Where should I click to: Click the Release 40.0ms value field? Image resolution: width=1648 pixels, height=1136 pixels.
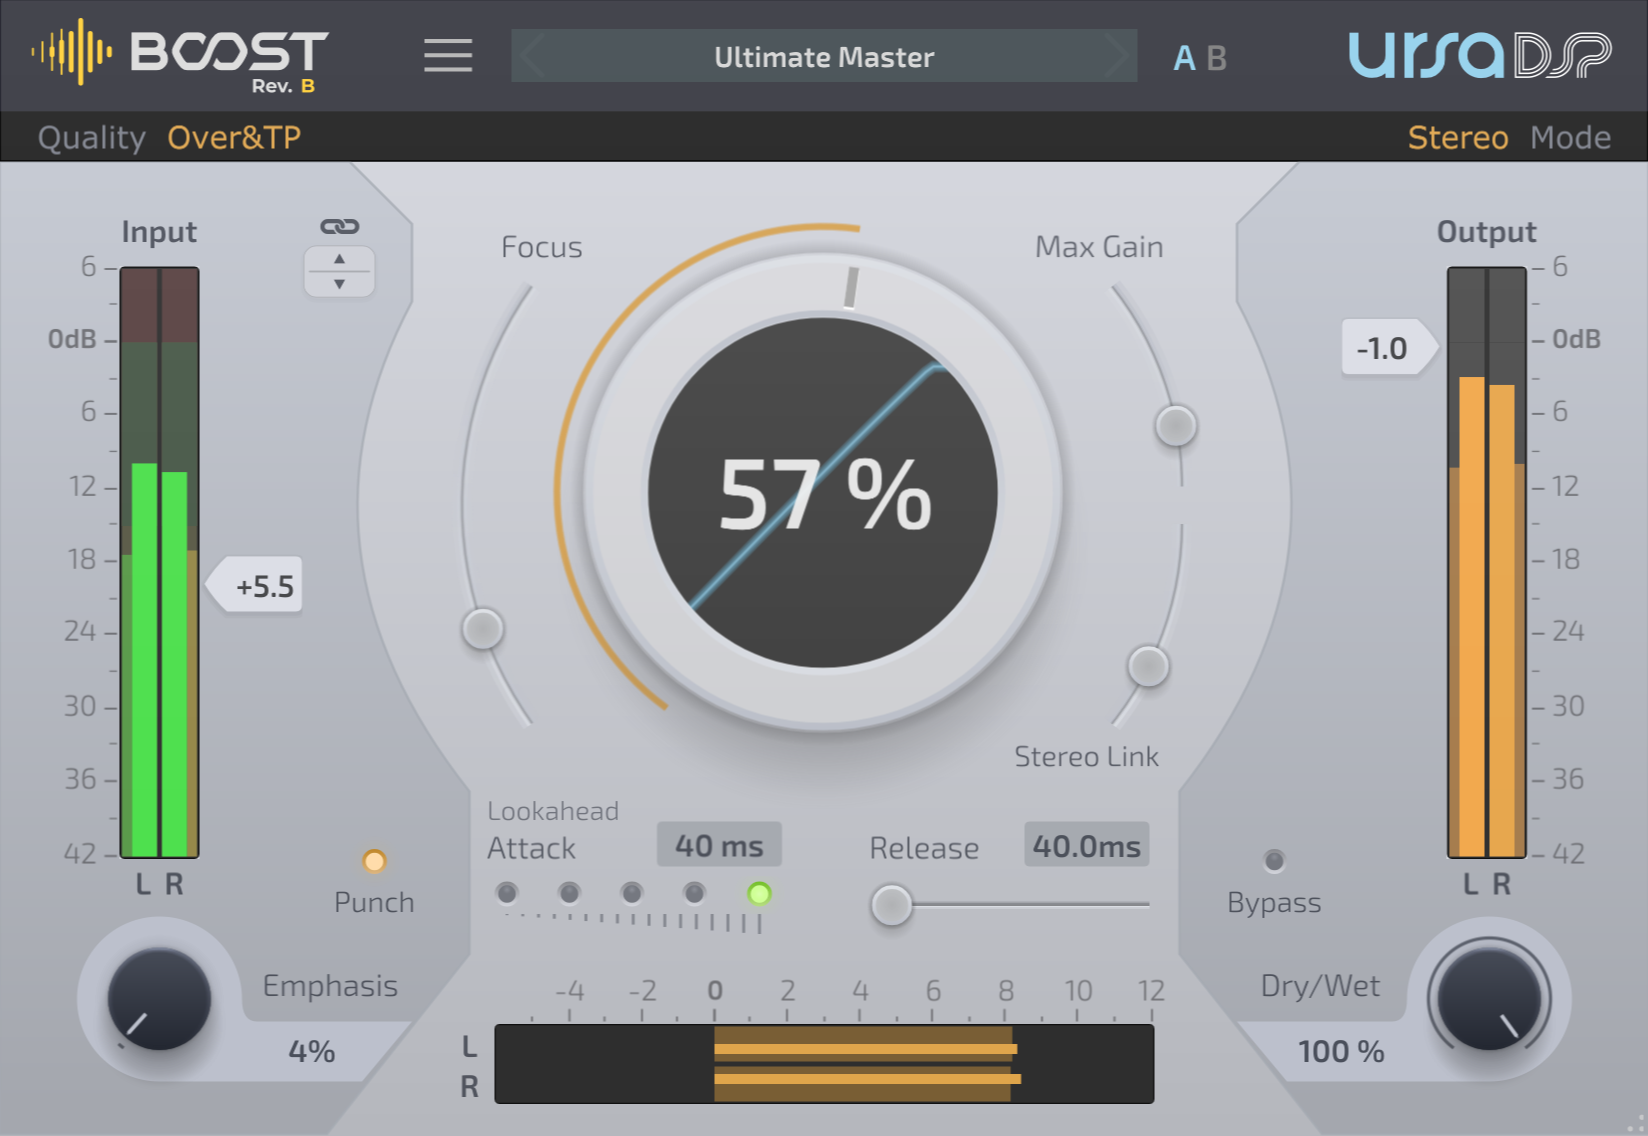click(x=1085, y=844)
